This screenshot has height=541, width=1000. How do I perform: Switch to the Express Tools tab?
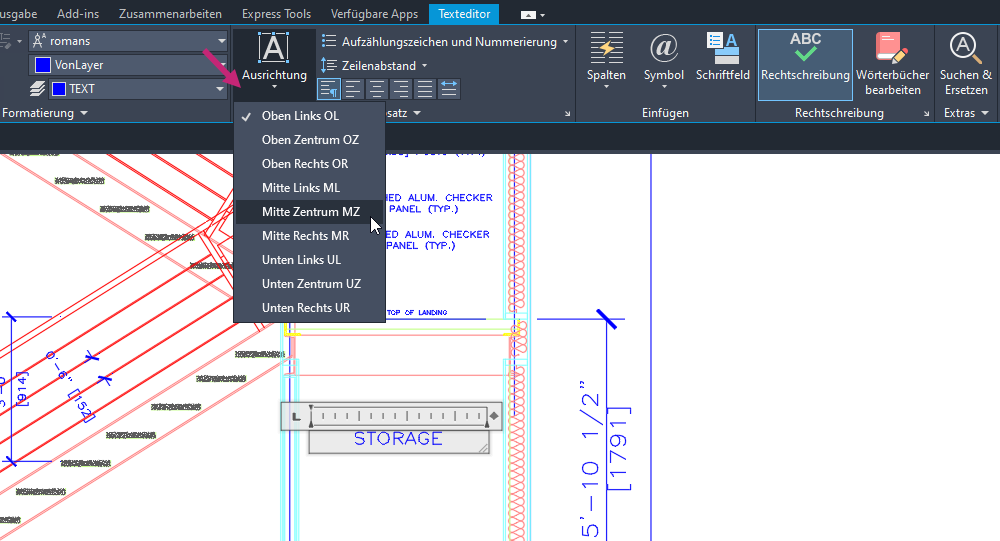(x=276, y=13)
